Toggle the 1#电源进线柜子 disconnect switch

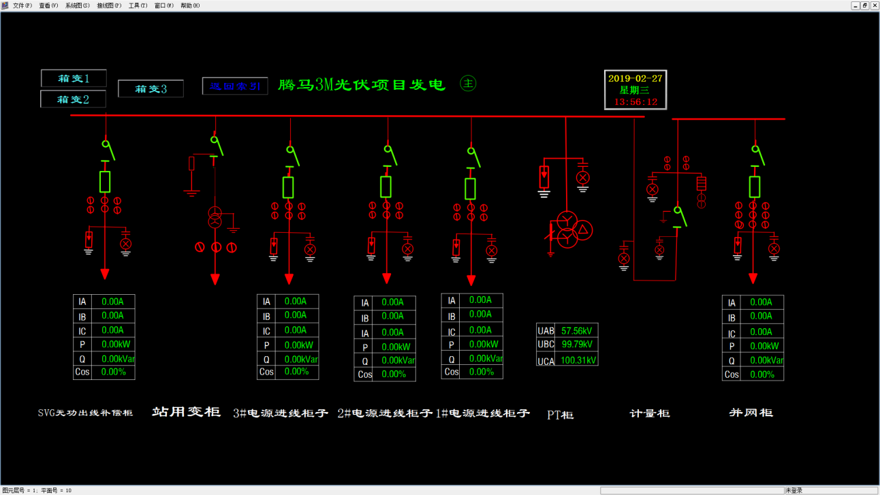pyautogui.click(x=473, y=155)
